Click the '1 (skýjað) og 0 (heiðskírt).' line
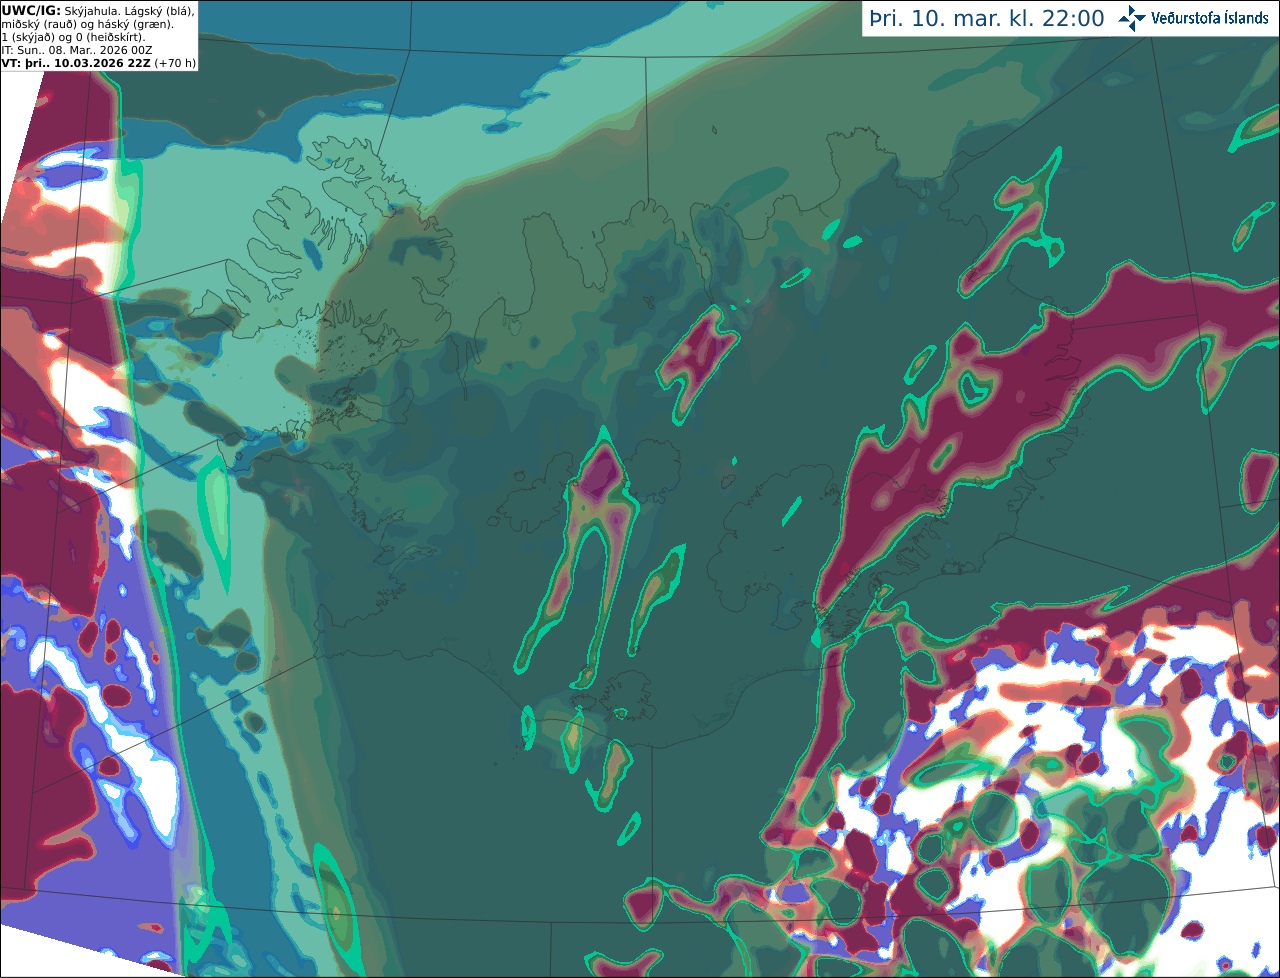The height and width of the screenshot is (978, 1280). coord(73,36)
